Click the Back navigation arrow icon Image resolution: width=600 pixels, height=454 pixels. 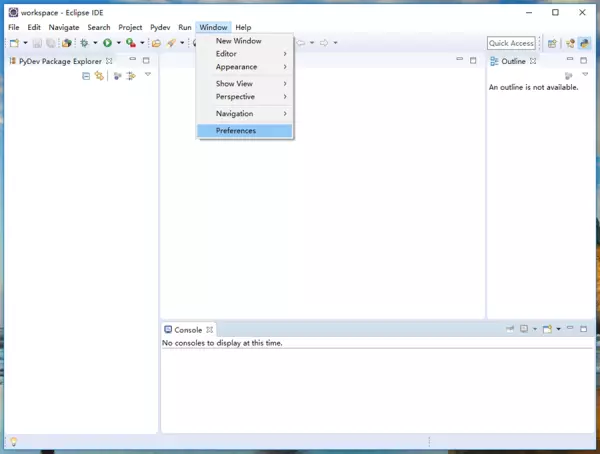click(301, 42)
